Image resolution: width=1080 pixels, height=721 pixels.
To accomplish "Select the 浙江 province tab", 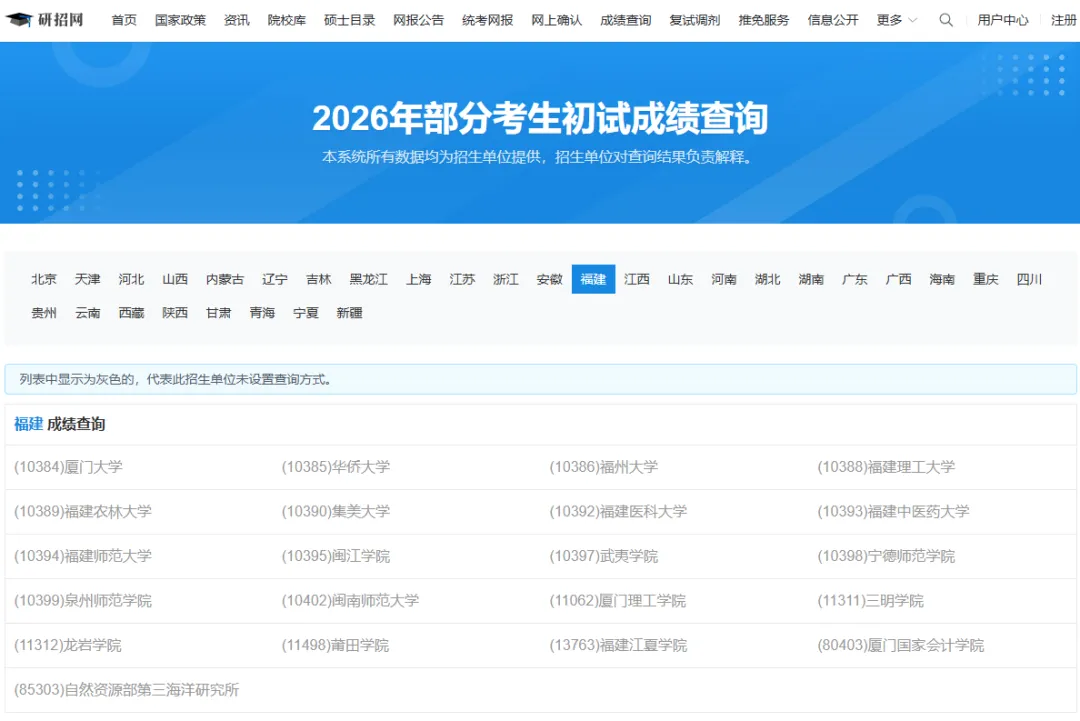I will pos(506,279).
